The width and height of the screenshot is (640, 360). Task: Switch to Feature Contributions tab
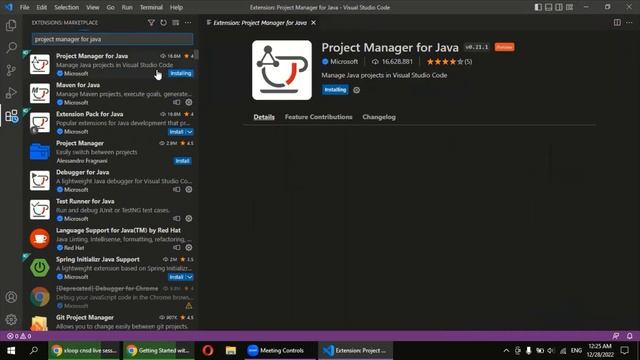point(318,117)
